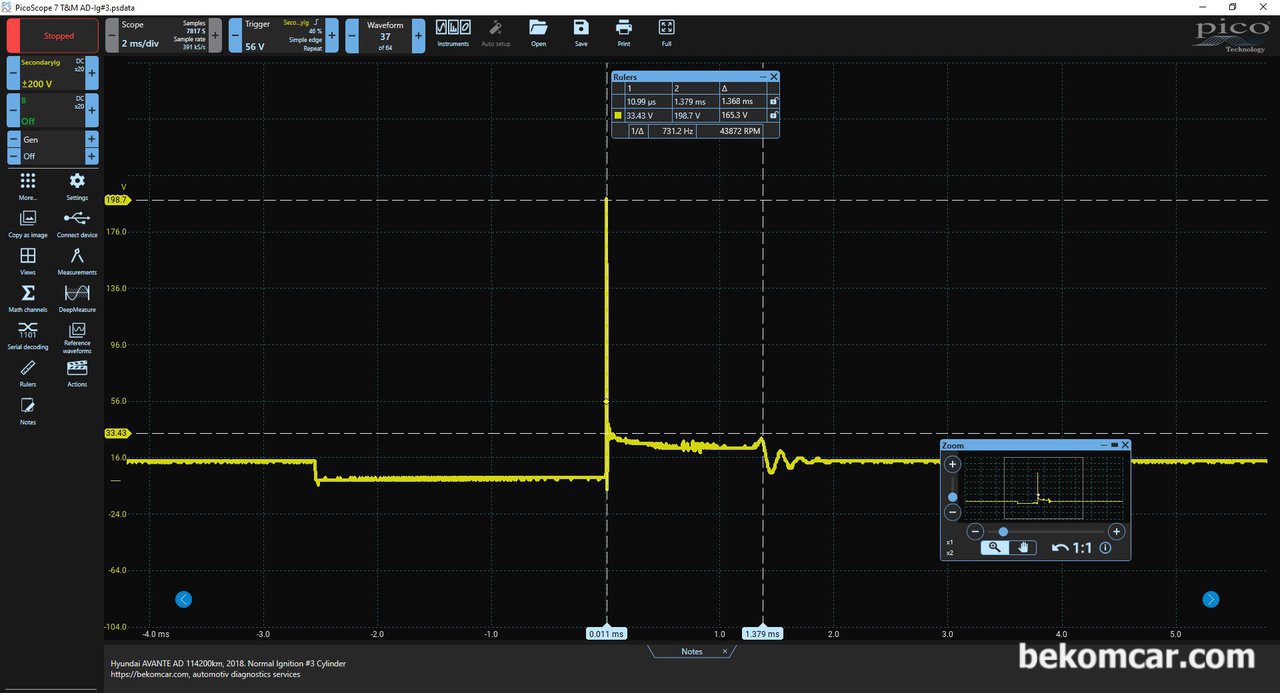This screenshot has width=1280, height=693.
Task: Reset zoom with undo 1:1 button
Action: click(1073, 547)
